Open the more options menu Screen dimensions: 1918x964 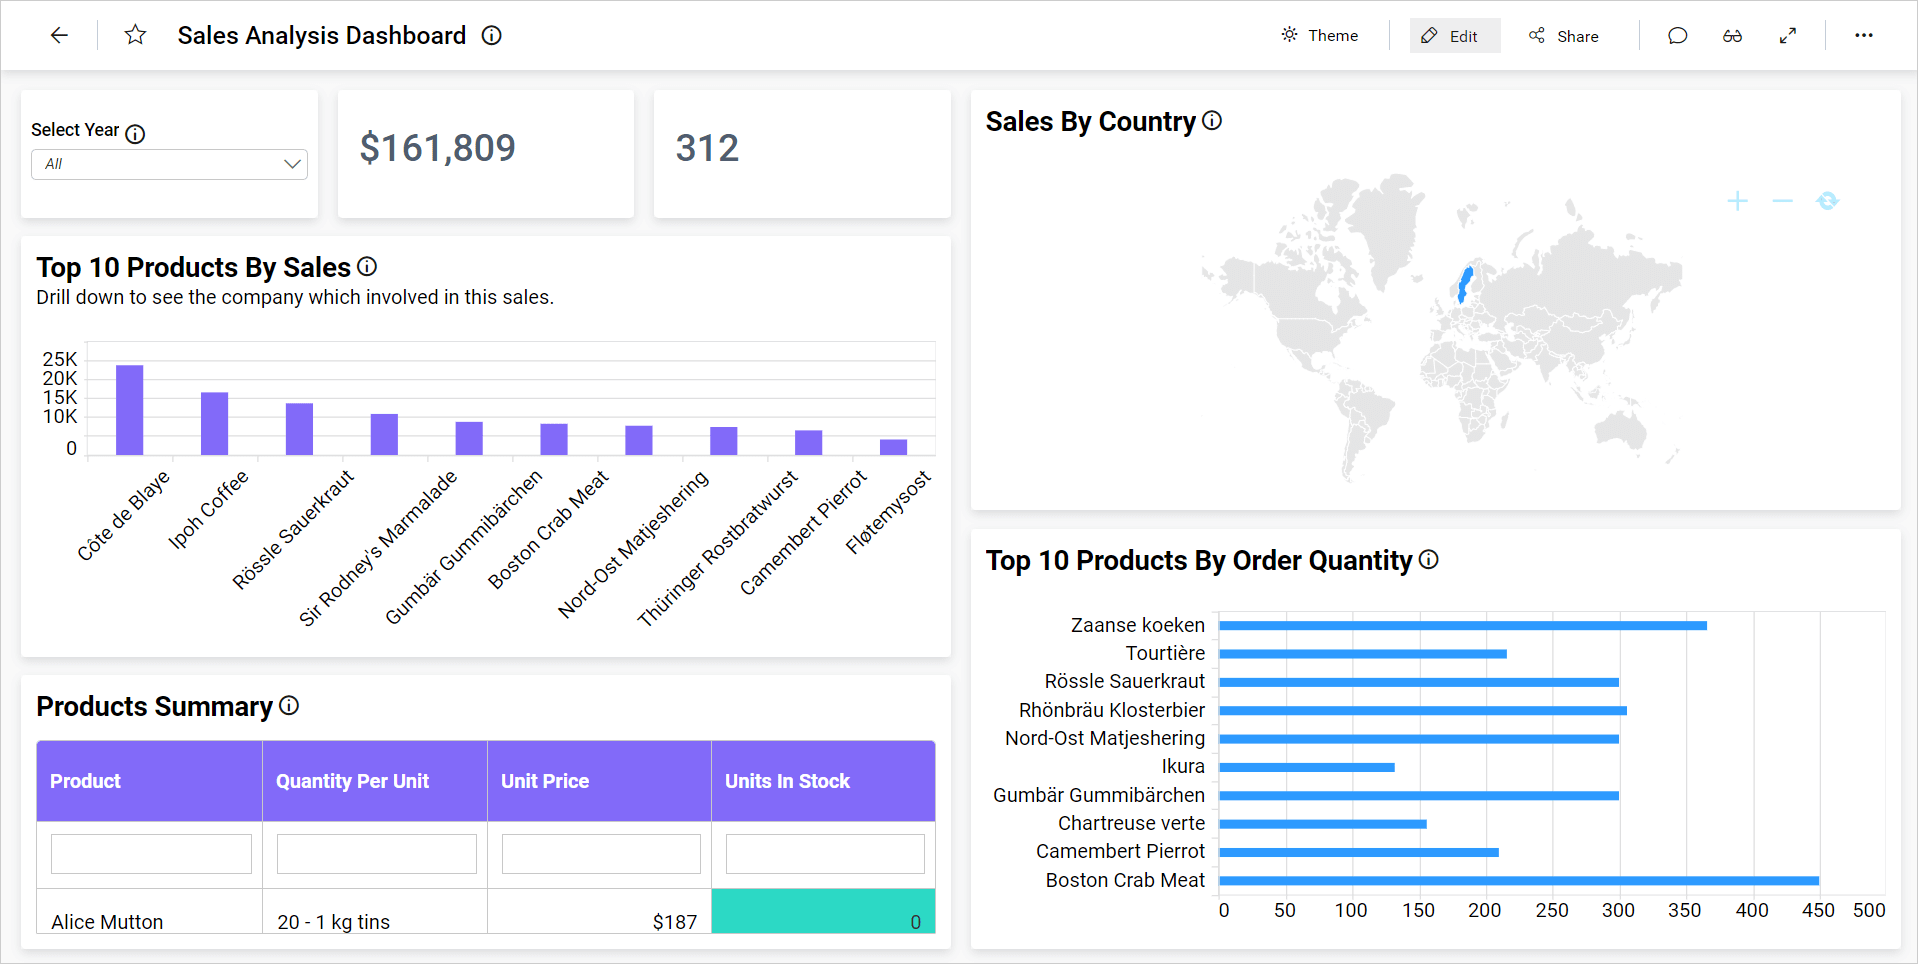pyautogui.click(x=1864, y=35)
